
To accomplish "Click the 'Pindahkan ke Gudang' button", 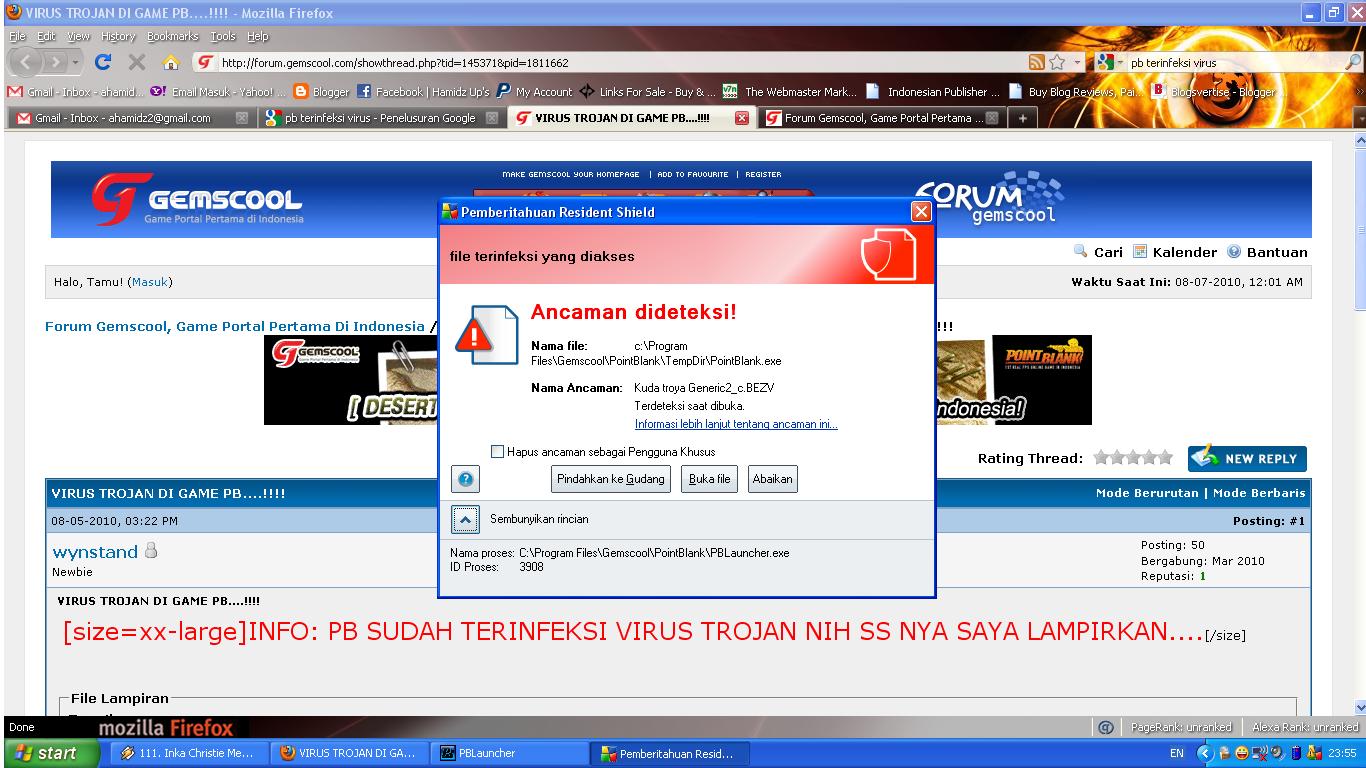I will point(610,479).
